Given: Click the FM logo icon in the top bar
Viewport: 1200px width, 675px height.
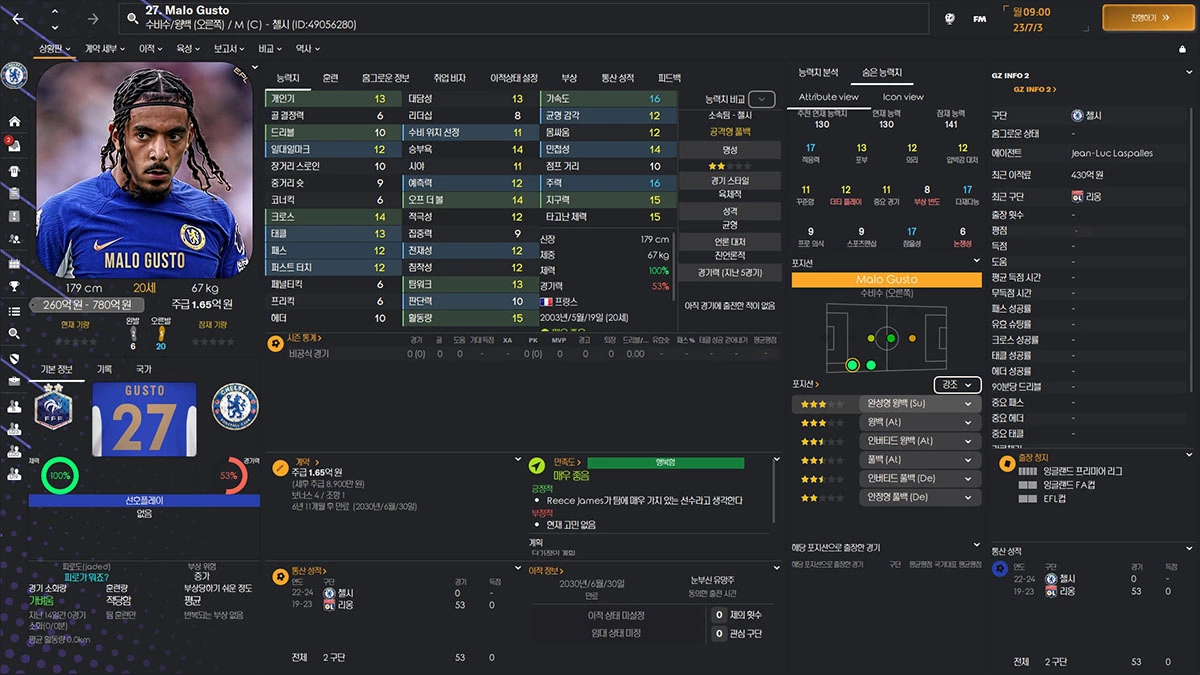Looking at the screenshot, I should click(979, 17).
